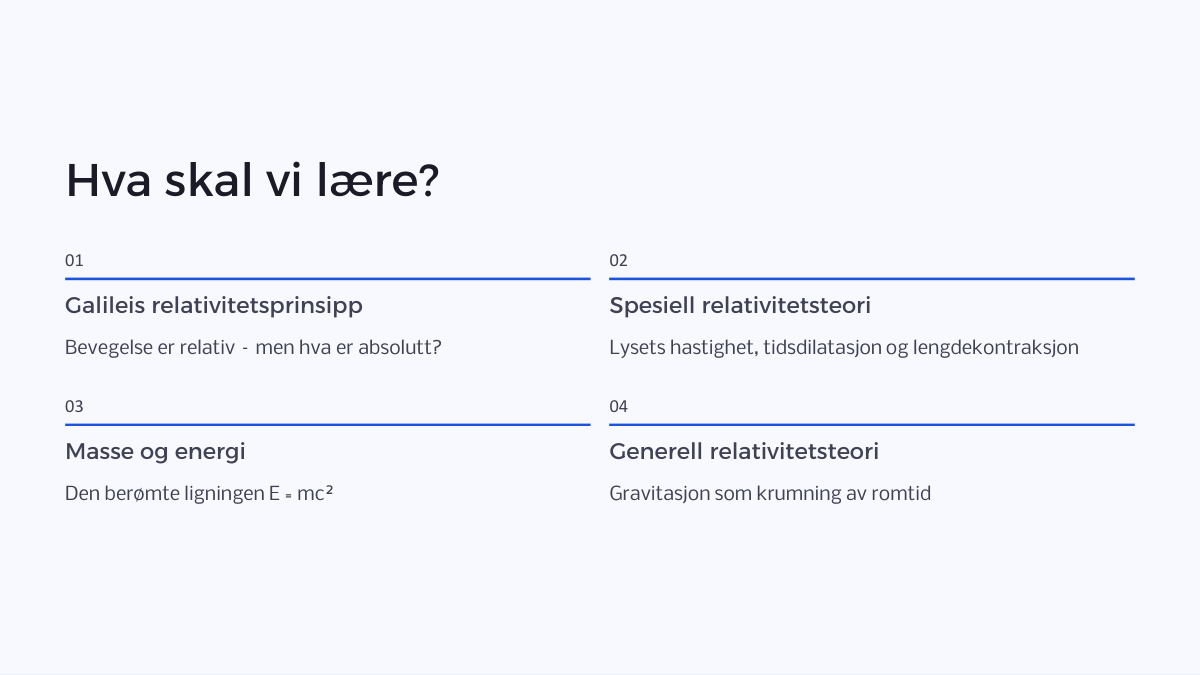Click the 'Den berømte ligningen E = mc²' text
The width and height of the screenshot is (1200, 675).
199,493
